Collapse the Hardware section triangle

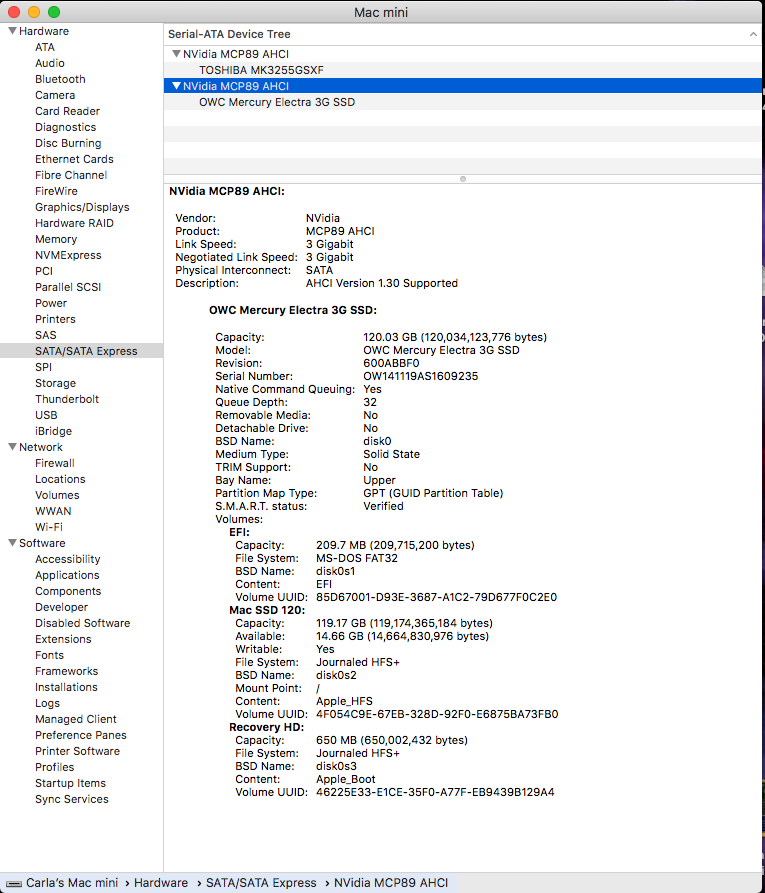click(12, 31)
